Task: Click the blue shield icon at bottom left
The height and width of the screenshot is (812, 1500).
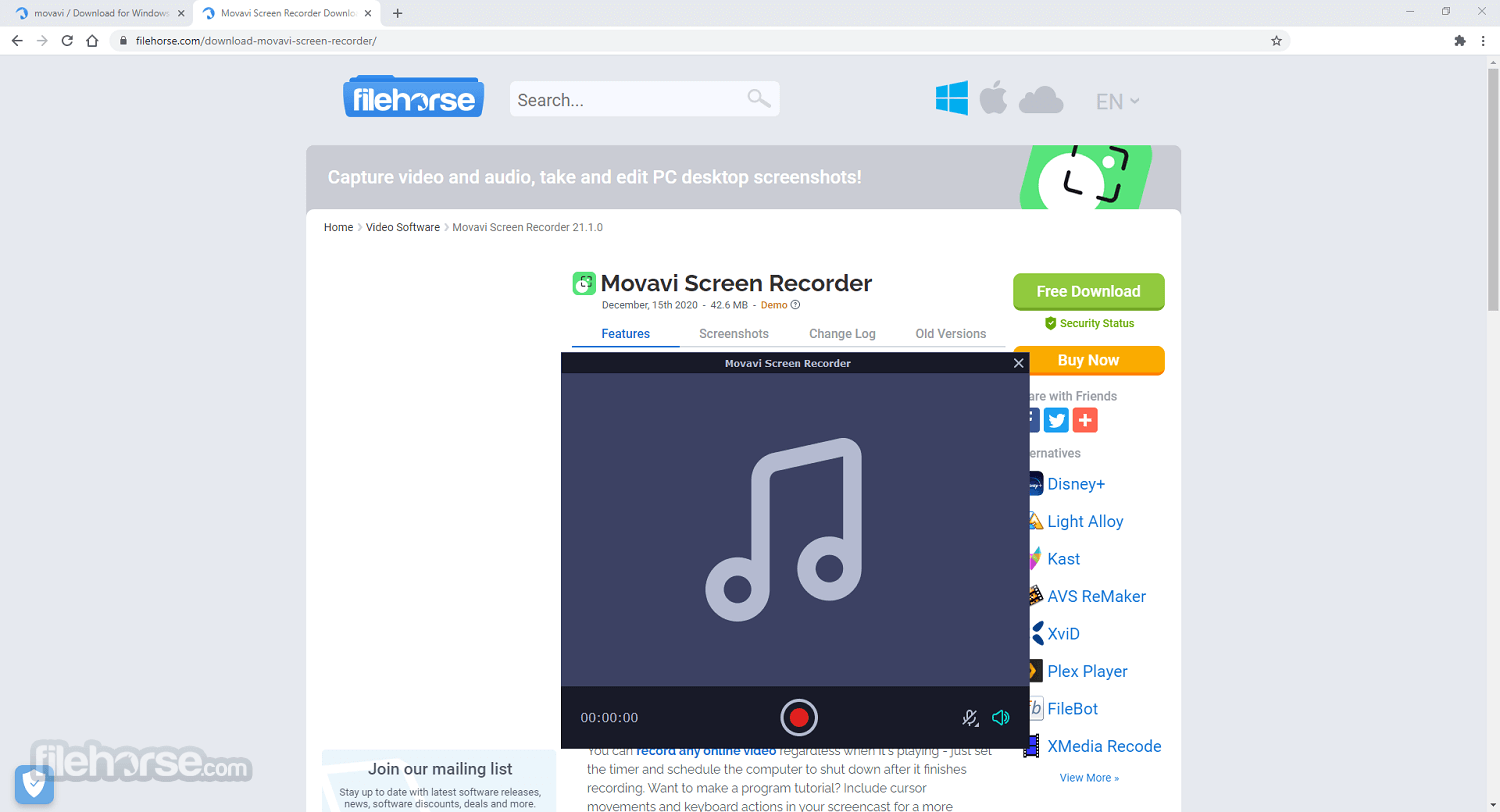Action: click(34, 785)
